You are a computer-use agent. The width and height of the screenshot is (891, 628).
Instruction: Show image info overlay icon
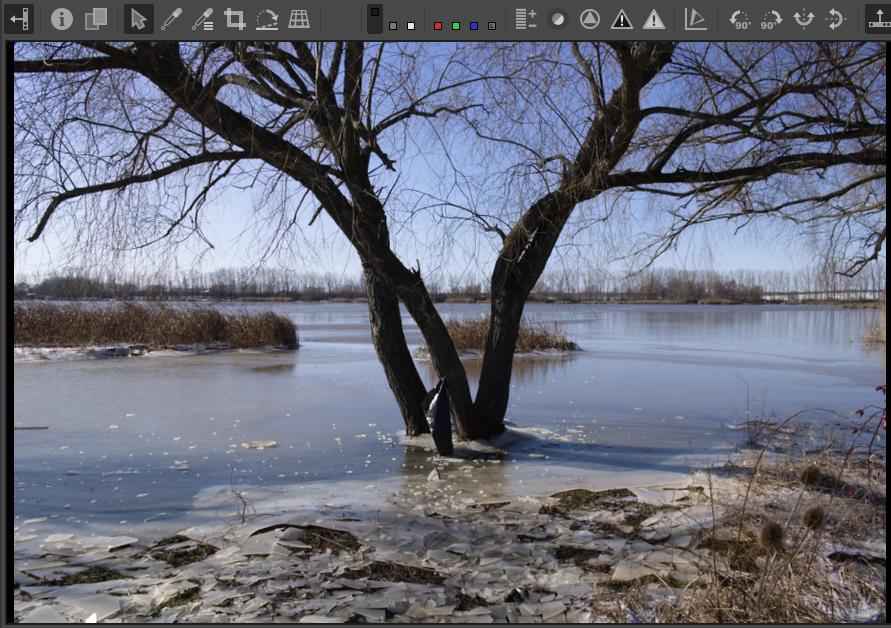click(62, 19)
